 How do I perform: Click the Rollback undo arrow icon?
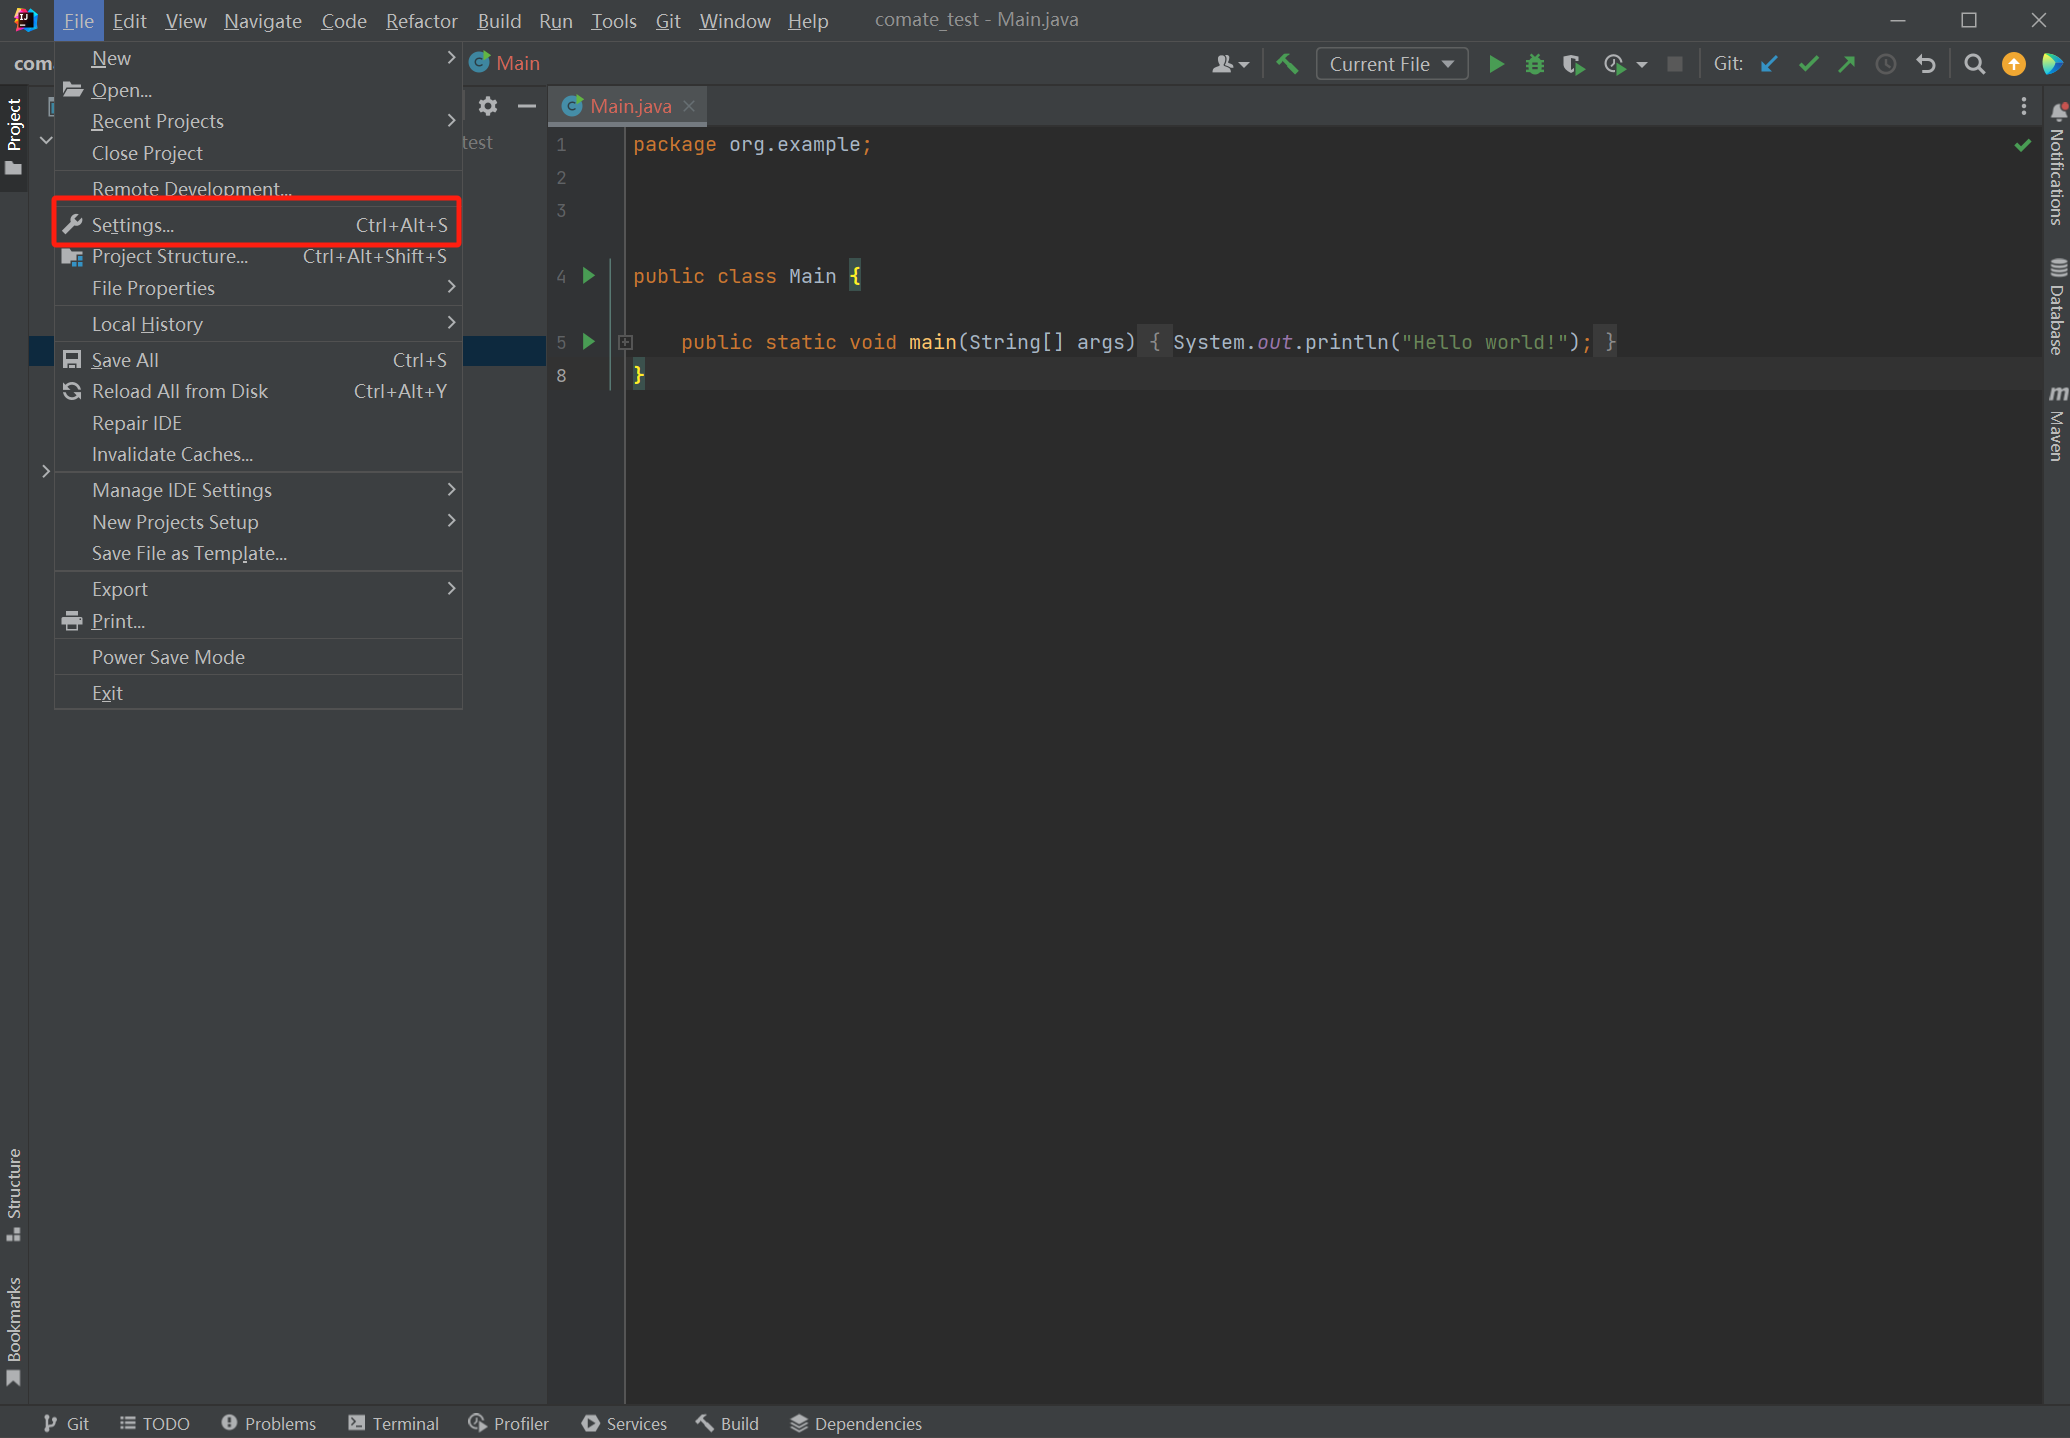[x=1926, y=64]
